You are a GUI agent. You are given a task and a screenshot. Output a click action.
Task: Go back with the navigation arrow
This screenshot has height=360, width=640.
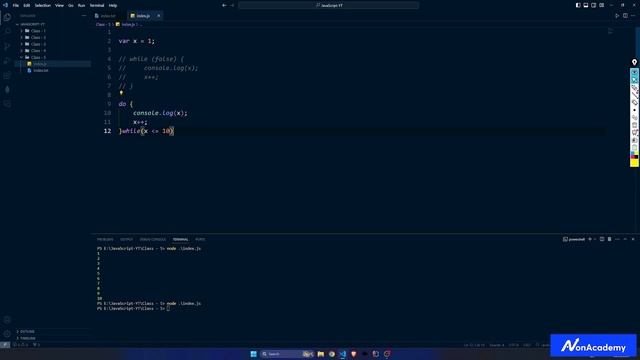coord(224,5)
